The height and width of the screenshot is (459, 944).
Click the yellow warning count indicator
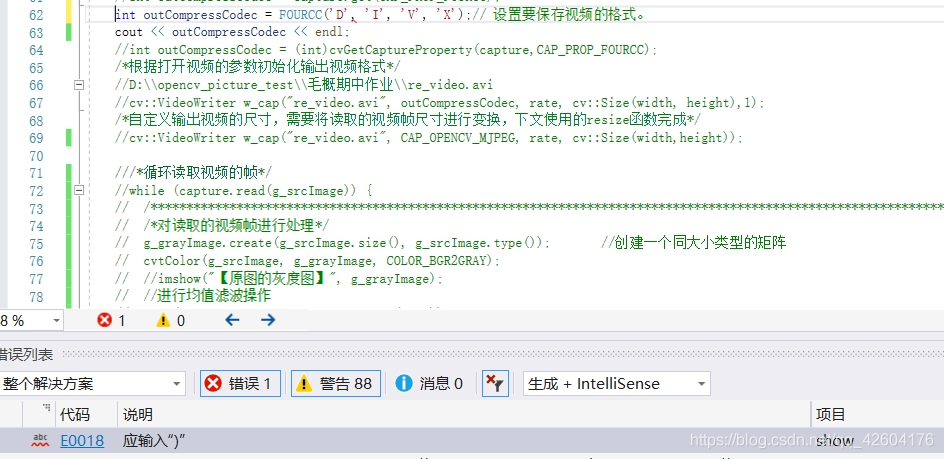point(171,320)
